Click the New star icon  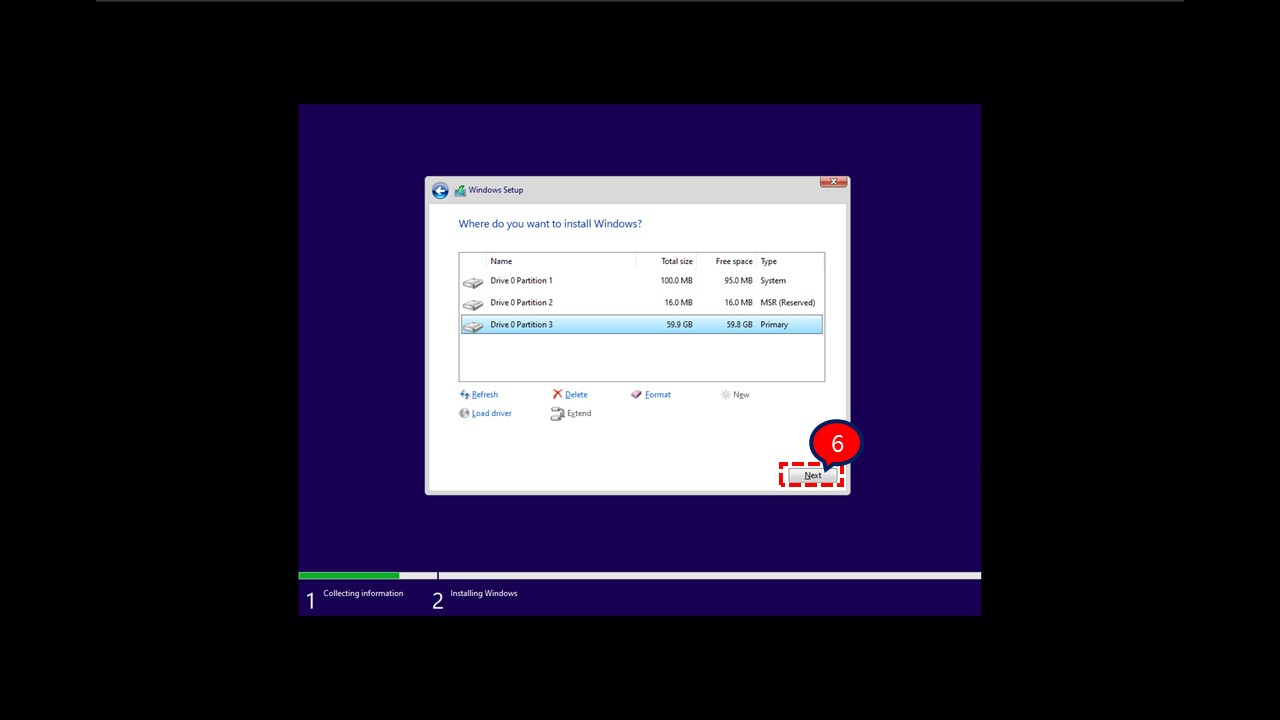click(726, 395)
